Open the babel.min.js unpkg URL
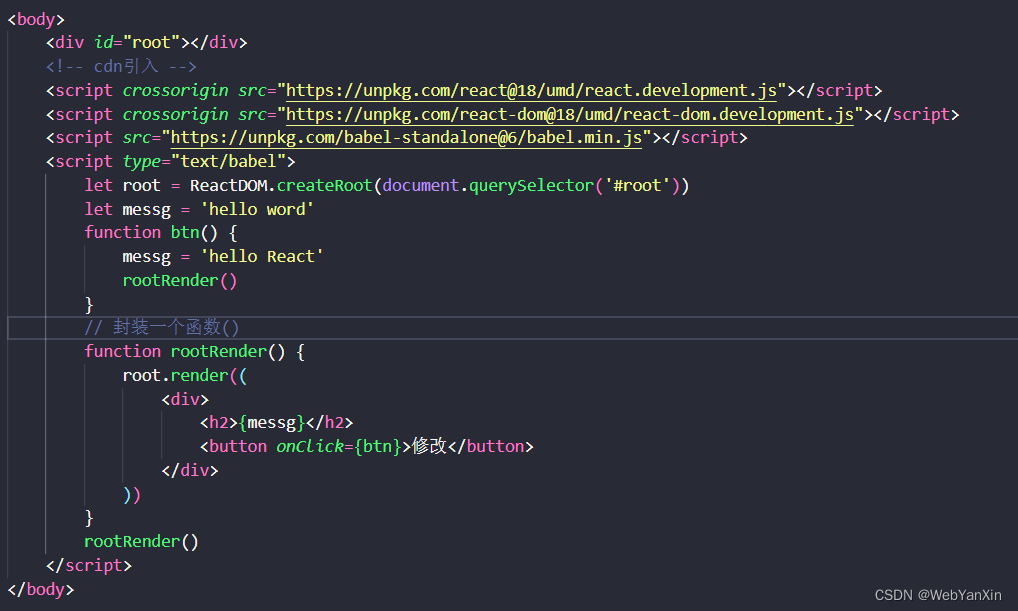This screenshot has width=1018, height=611. pyautogui.click(x=406, y=138)
